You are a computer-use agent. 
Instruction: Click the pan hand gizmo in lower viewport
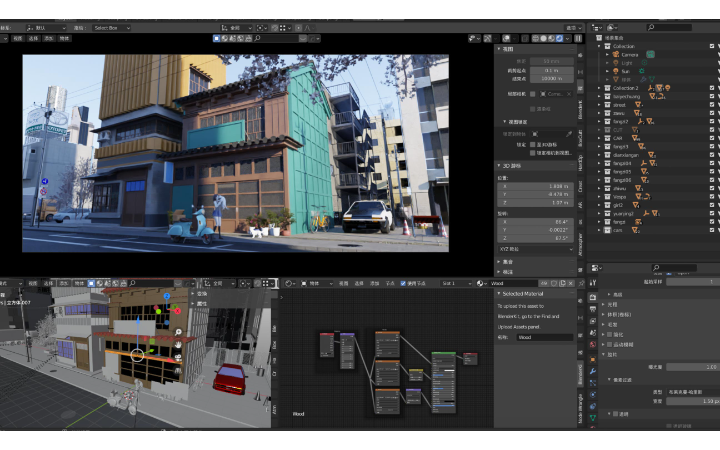tap(178, 344)
